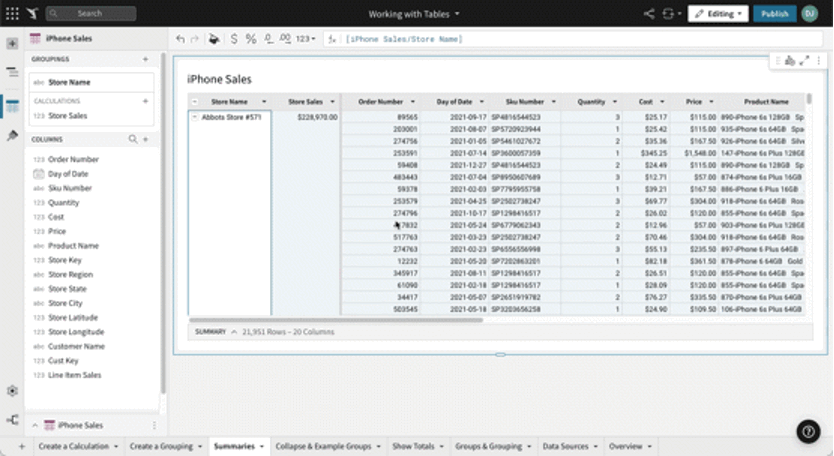Open the apps grid menu
Screen dimensions: 834x456
[12, 14]
